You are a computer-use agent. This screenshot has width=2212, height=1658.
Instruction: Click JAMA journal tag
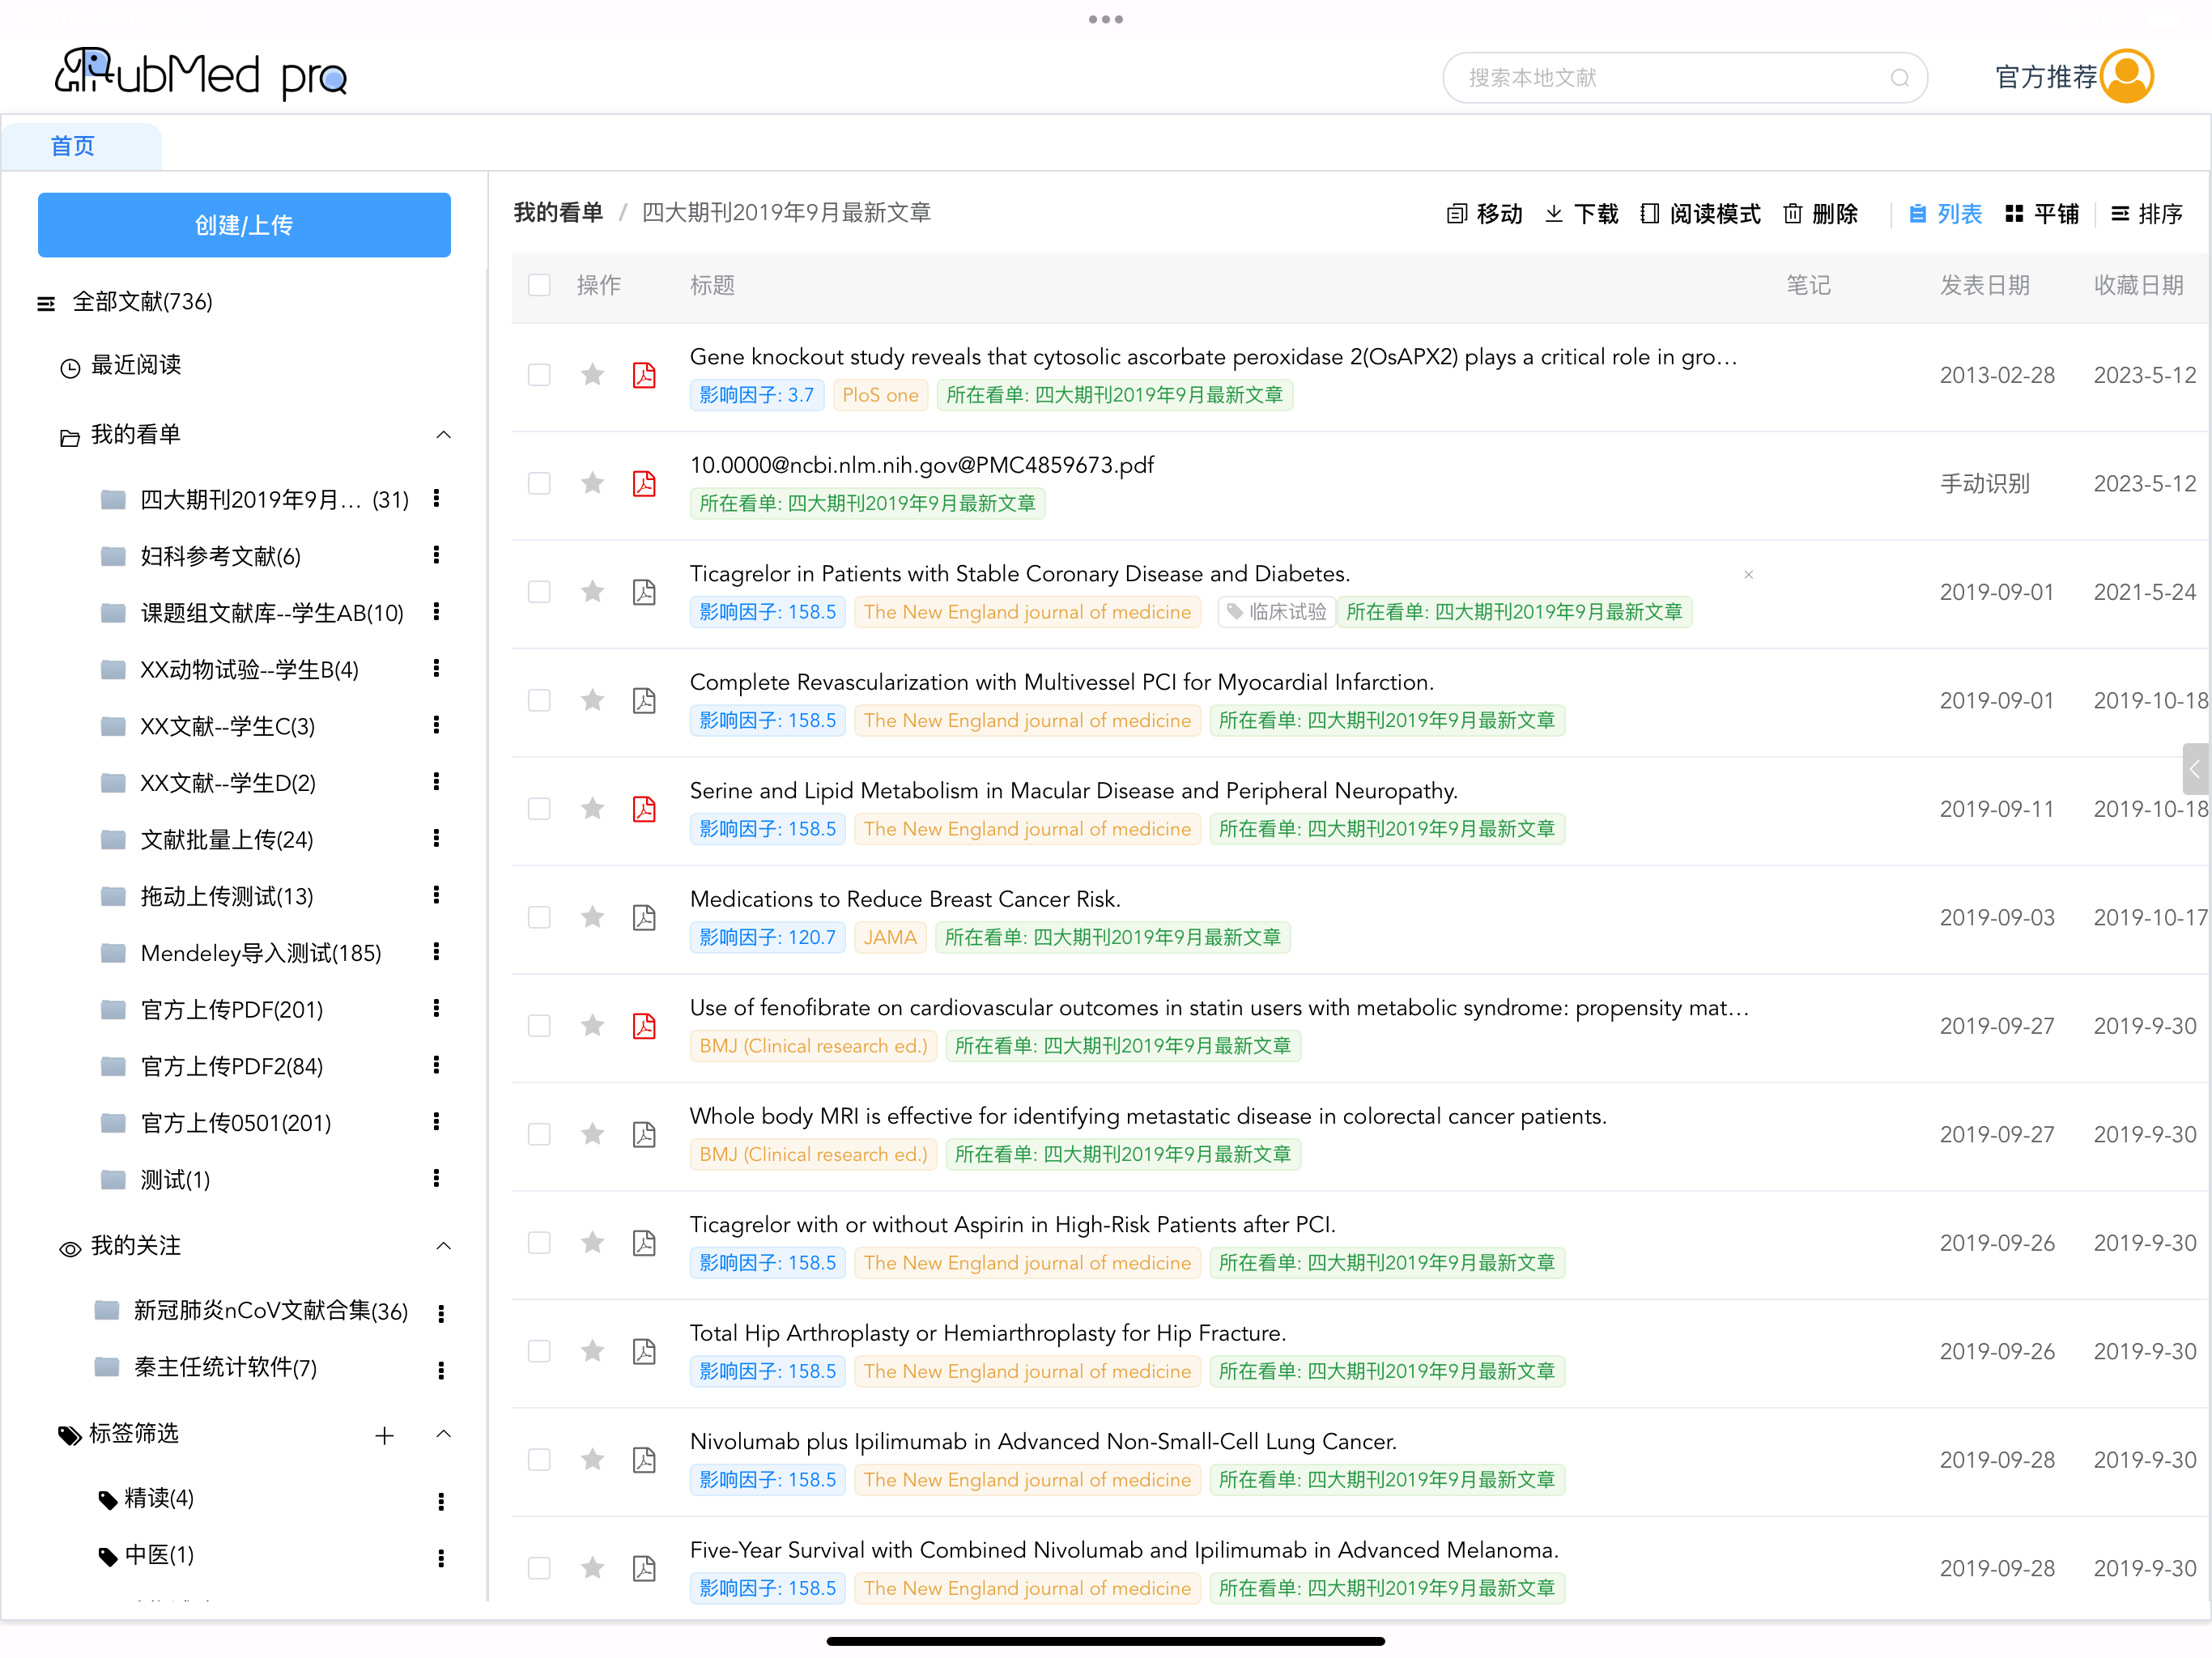(x=890, y=938)
